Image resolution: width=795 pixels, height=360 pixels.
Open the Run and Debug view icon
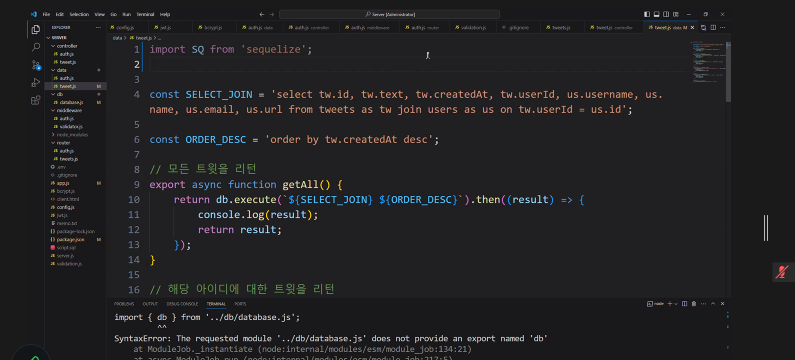[35, 82]
